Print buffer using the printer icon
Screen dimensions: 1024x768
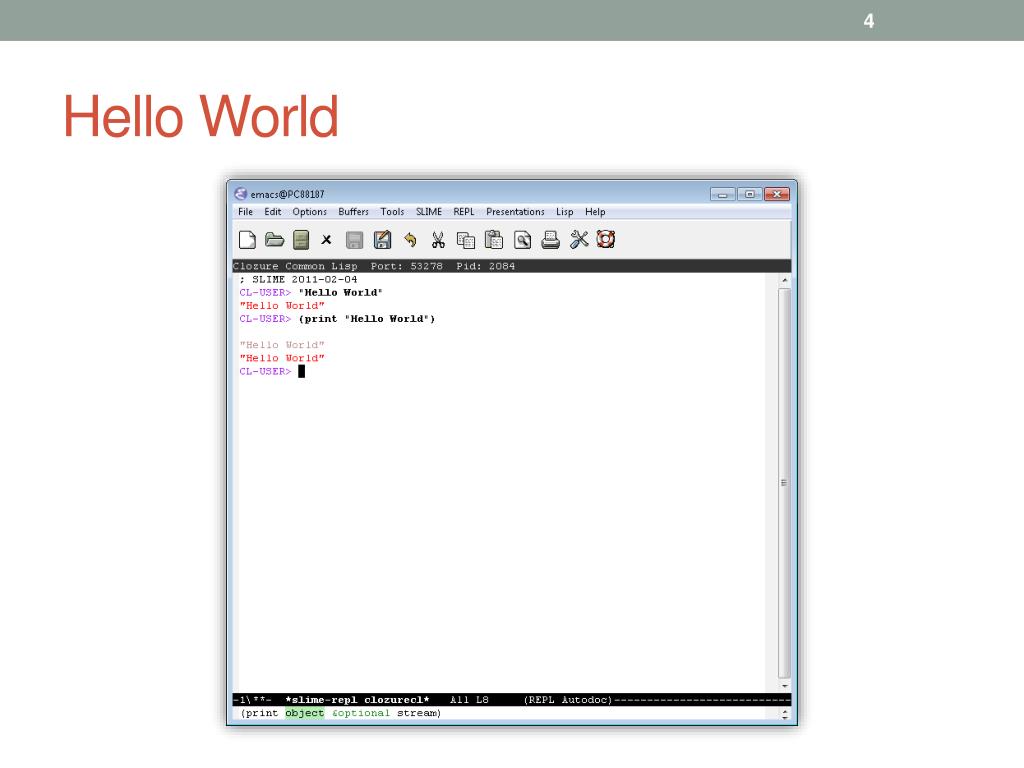click(x=550, y=240)
